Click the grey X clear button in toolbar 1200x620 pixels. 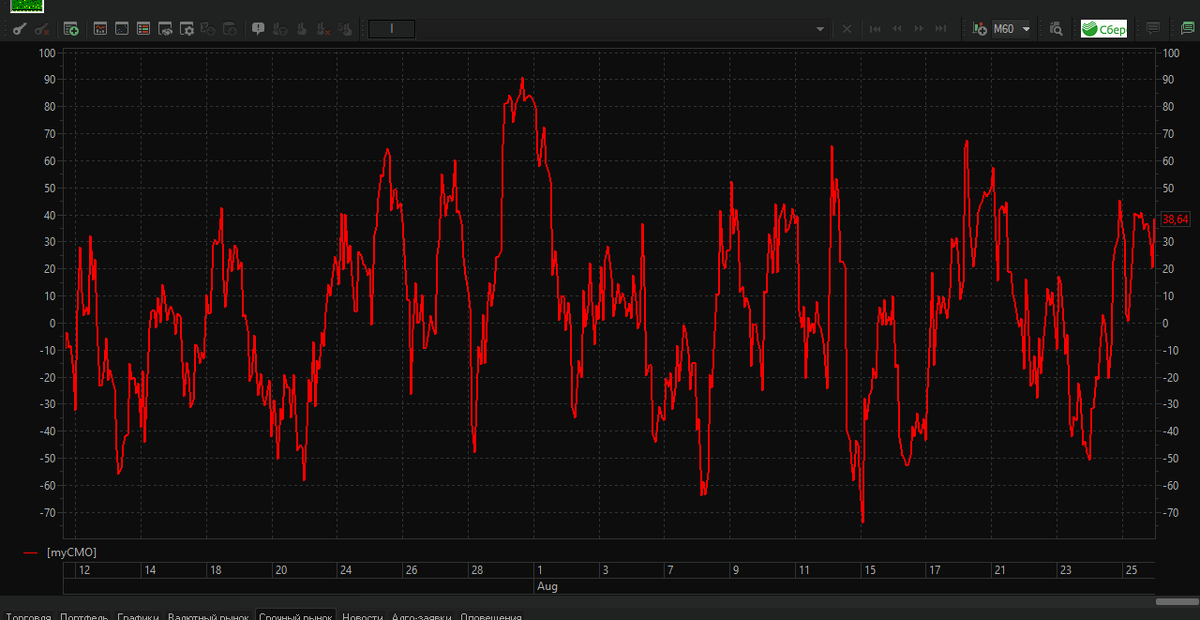pos(847,29)
